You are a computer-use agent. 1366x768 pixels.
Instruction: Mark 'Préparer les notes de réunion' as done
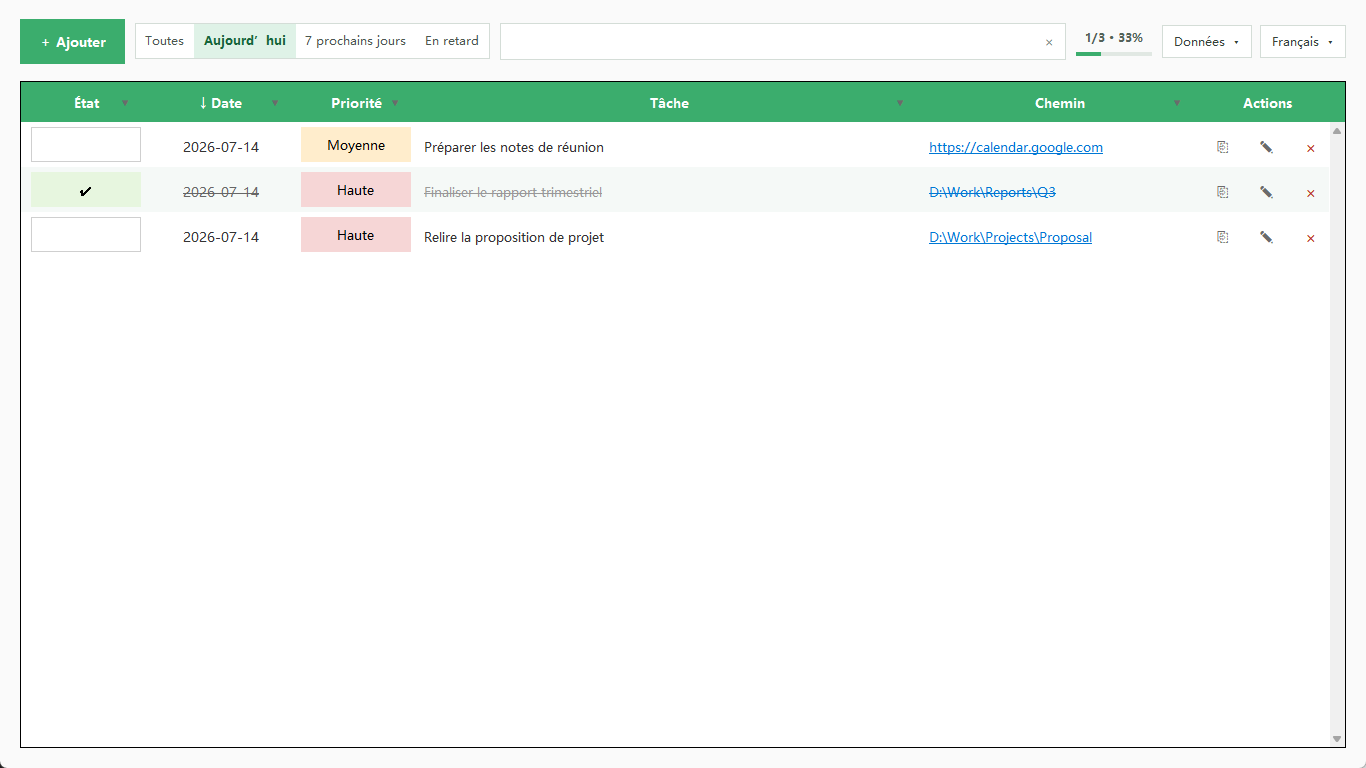[86, 144]
